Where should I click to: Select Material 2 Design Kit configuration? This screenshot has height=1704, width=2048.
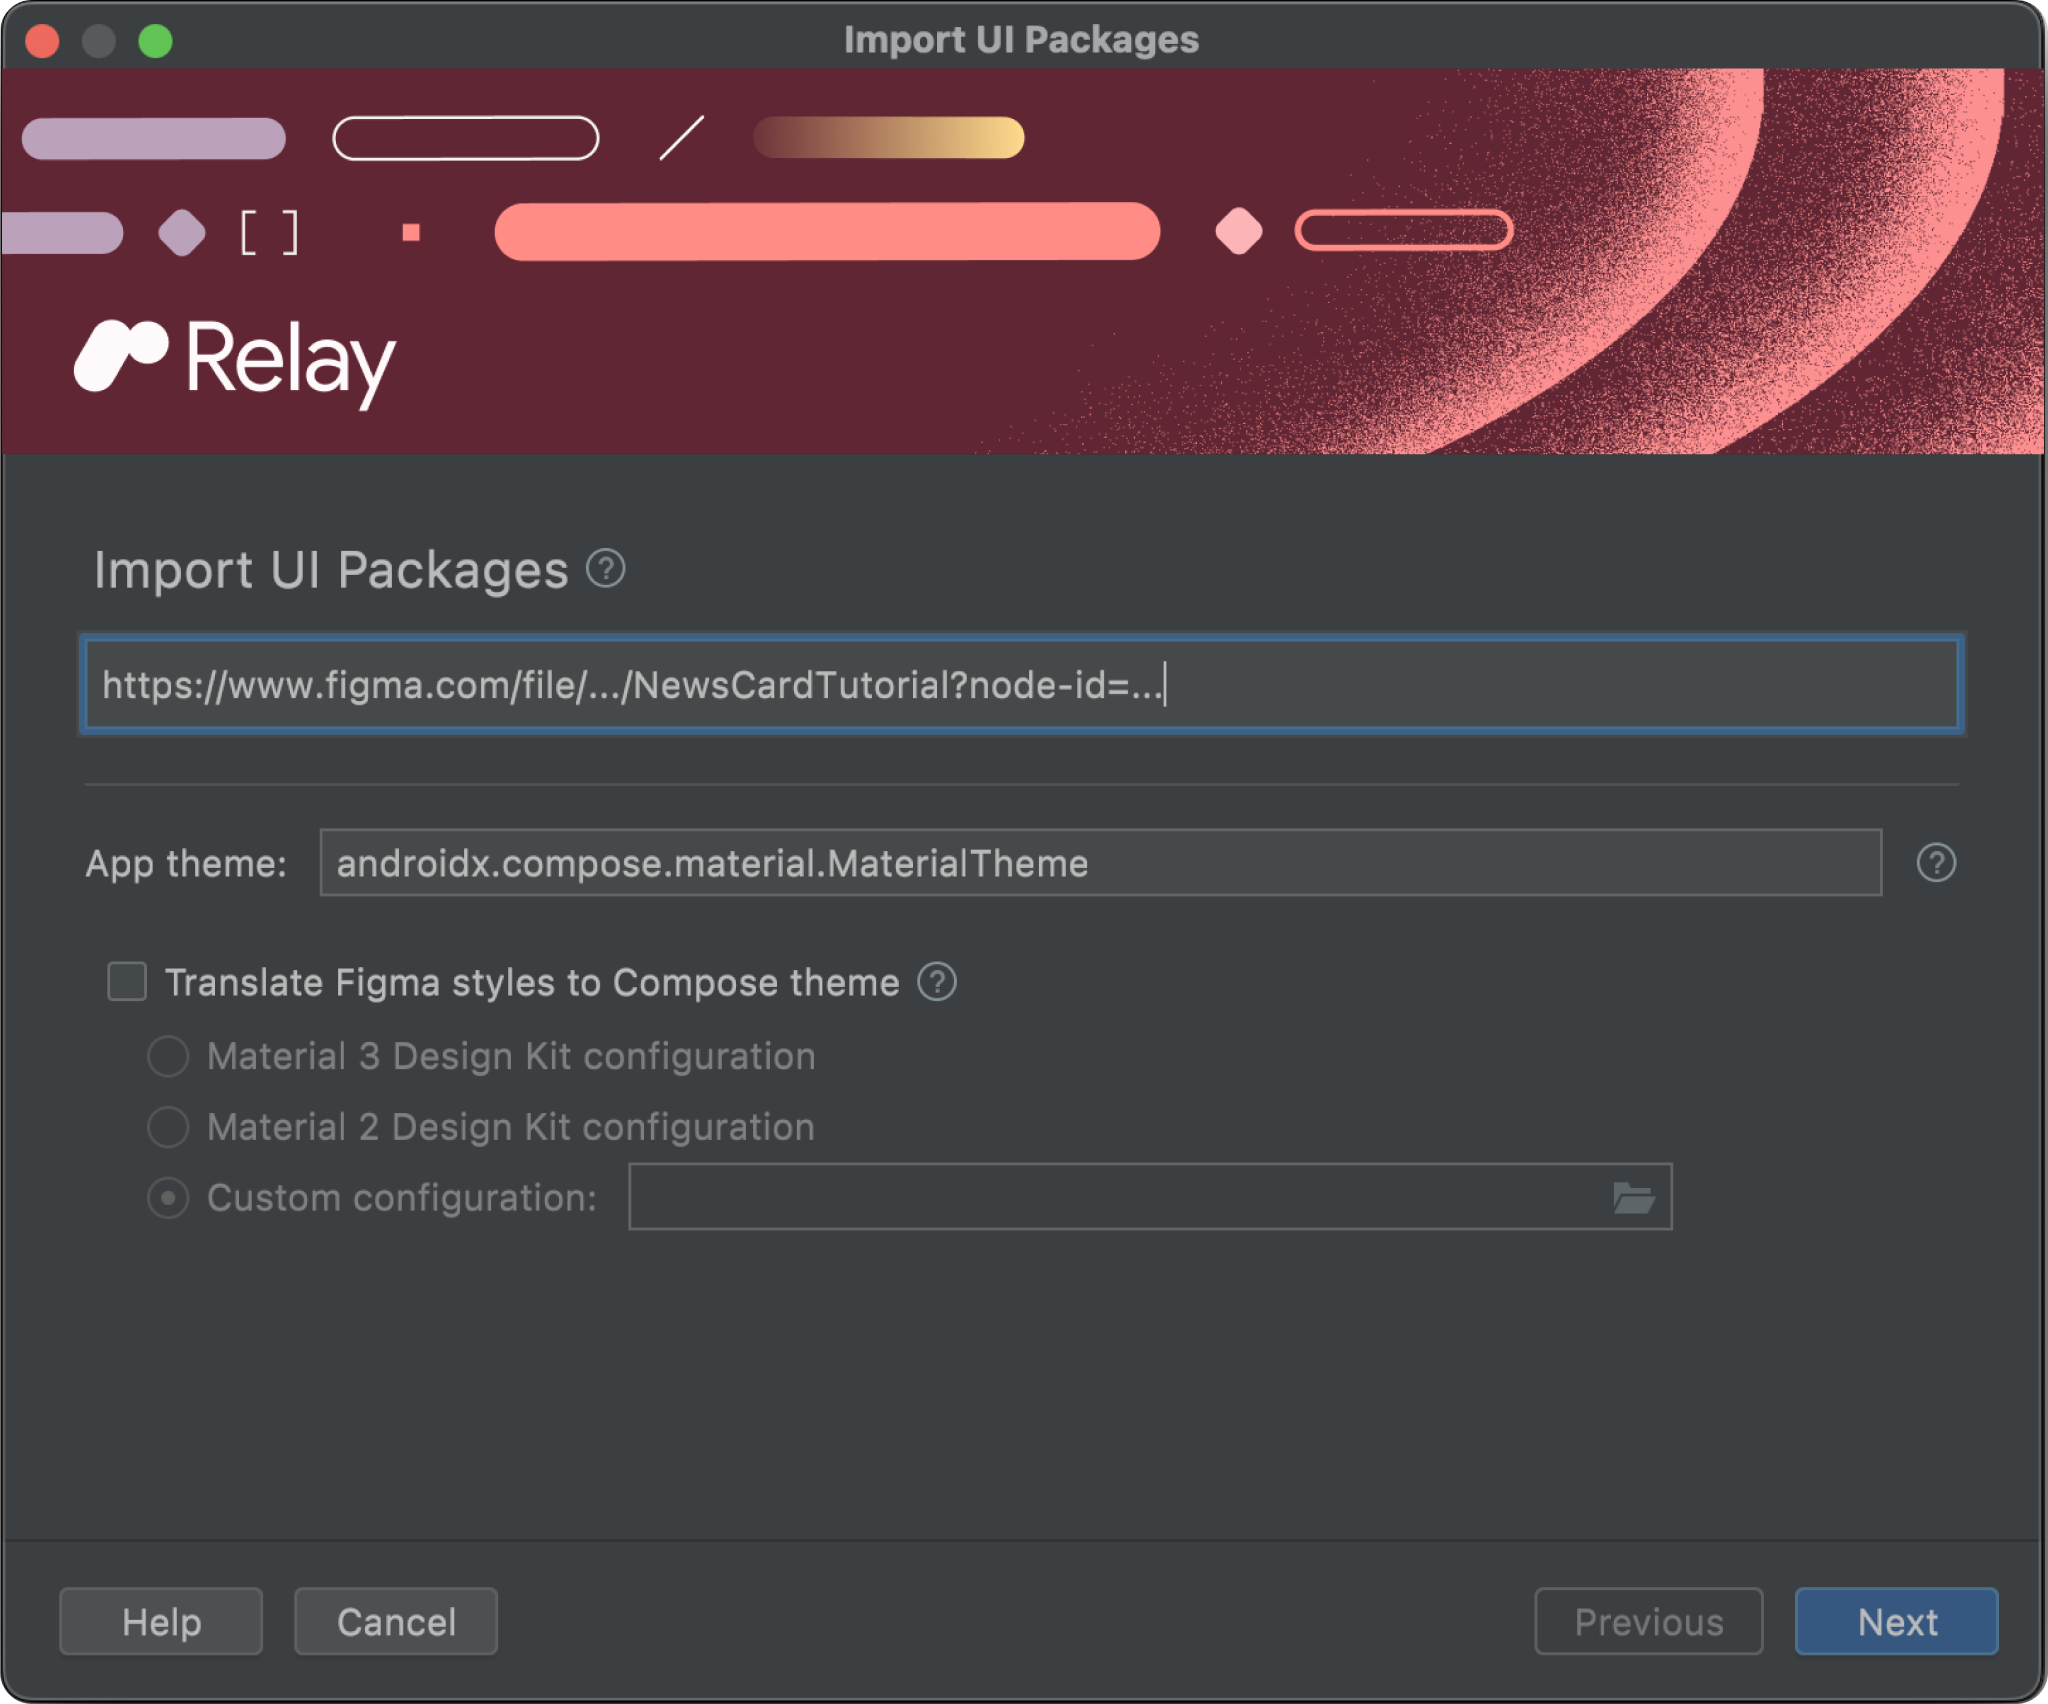tap(170, 1124)
